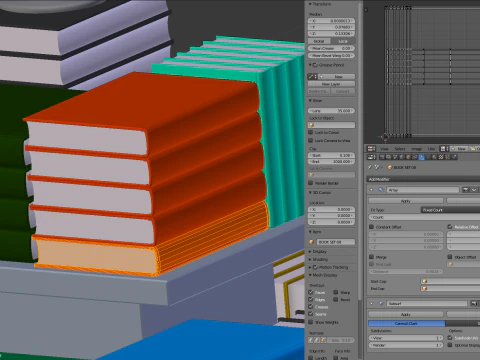Image resolution: width=480 pixels, height=360 pixels.
Task: Open the UVs menu in UV editor
Action: point(431,149)
